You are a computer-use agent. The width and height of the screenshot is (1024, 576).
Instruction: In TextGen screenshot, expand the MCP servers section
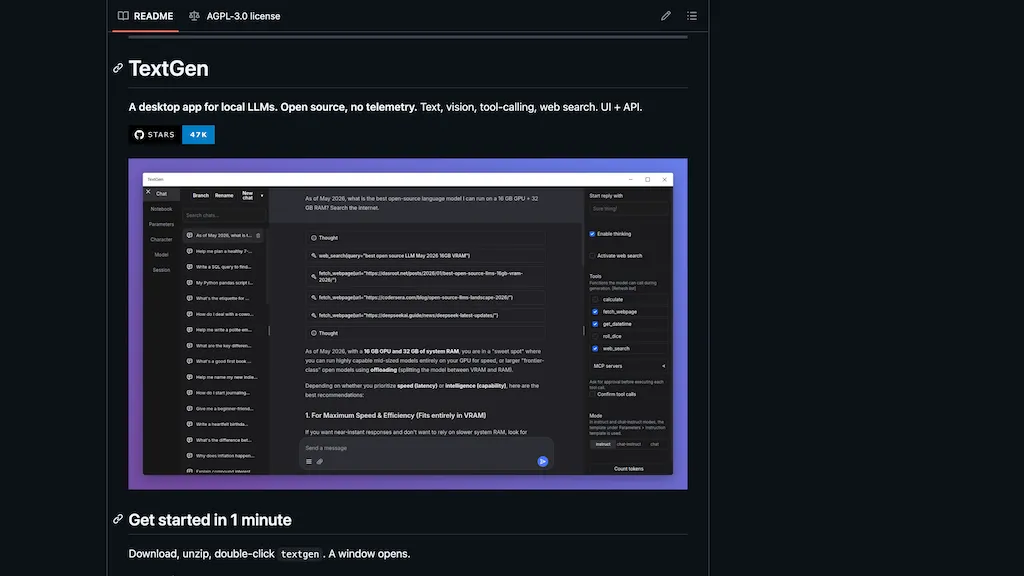click(628, 366)
